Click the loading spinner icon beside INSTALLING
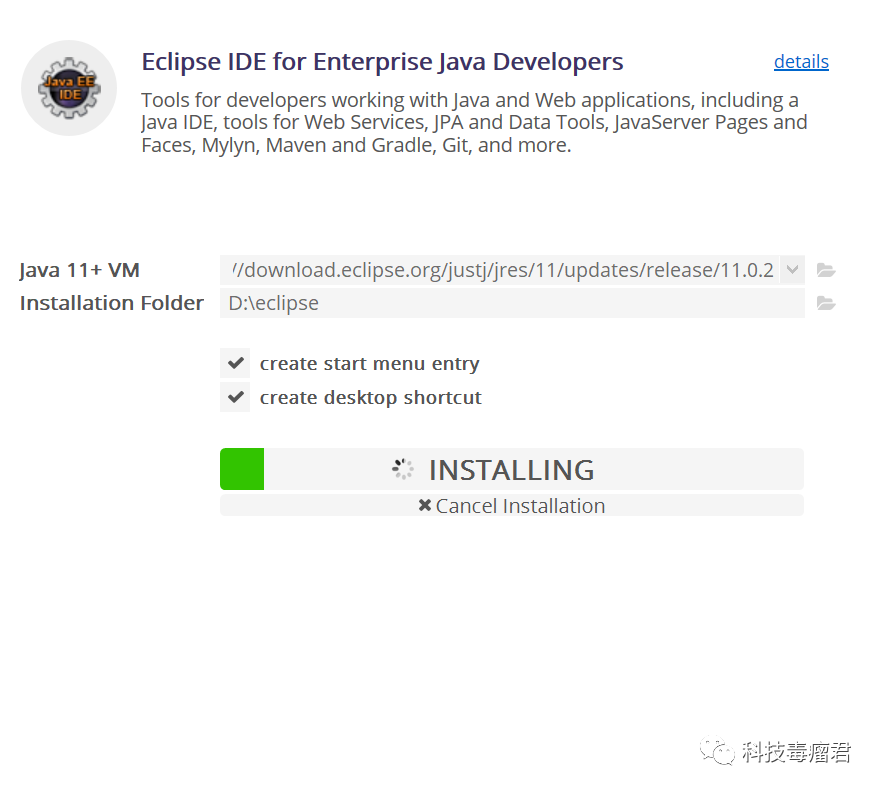 402,469
